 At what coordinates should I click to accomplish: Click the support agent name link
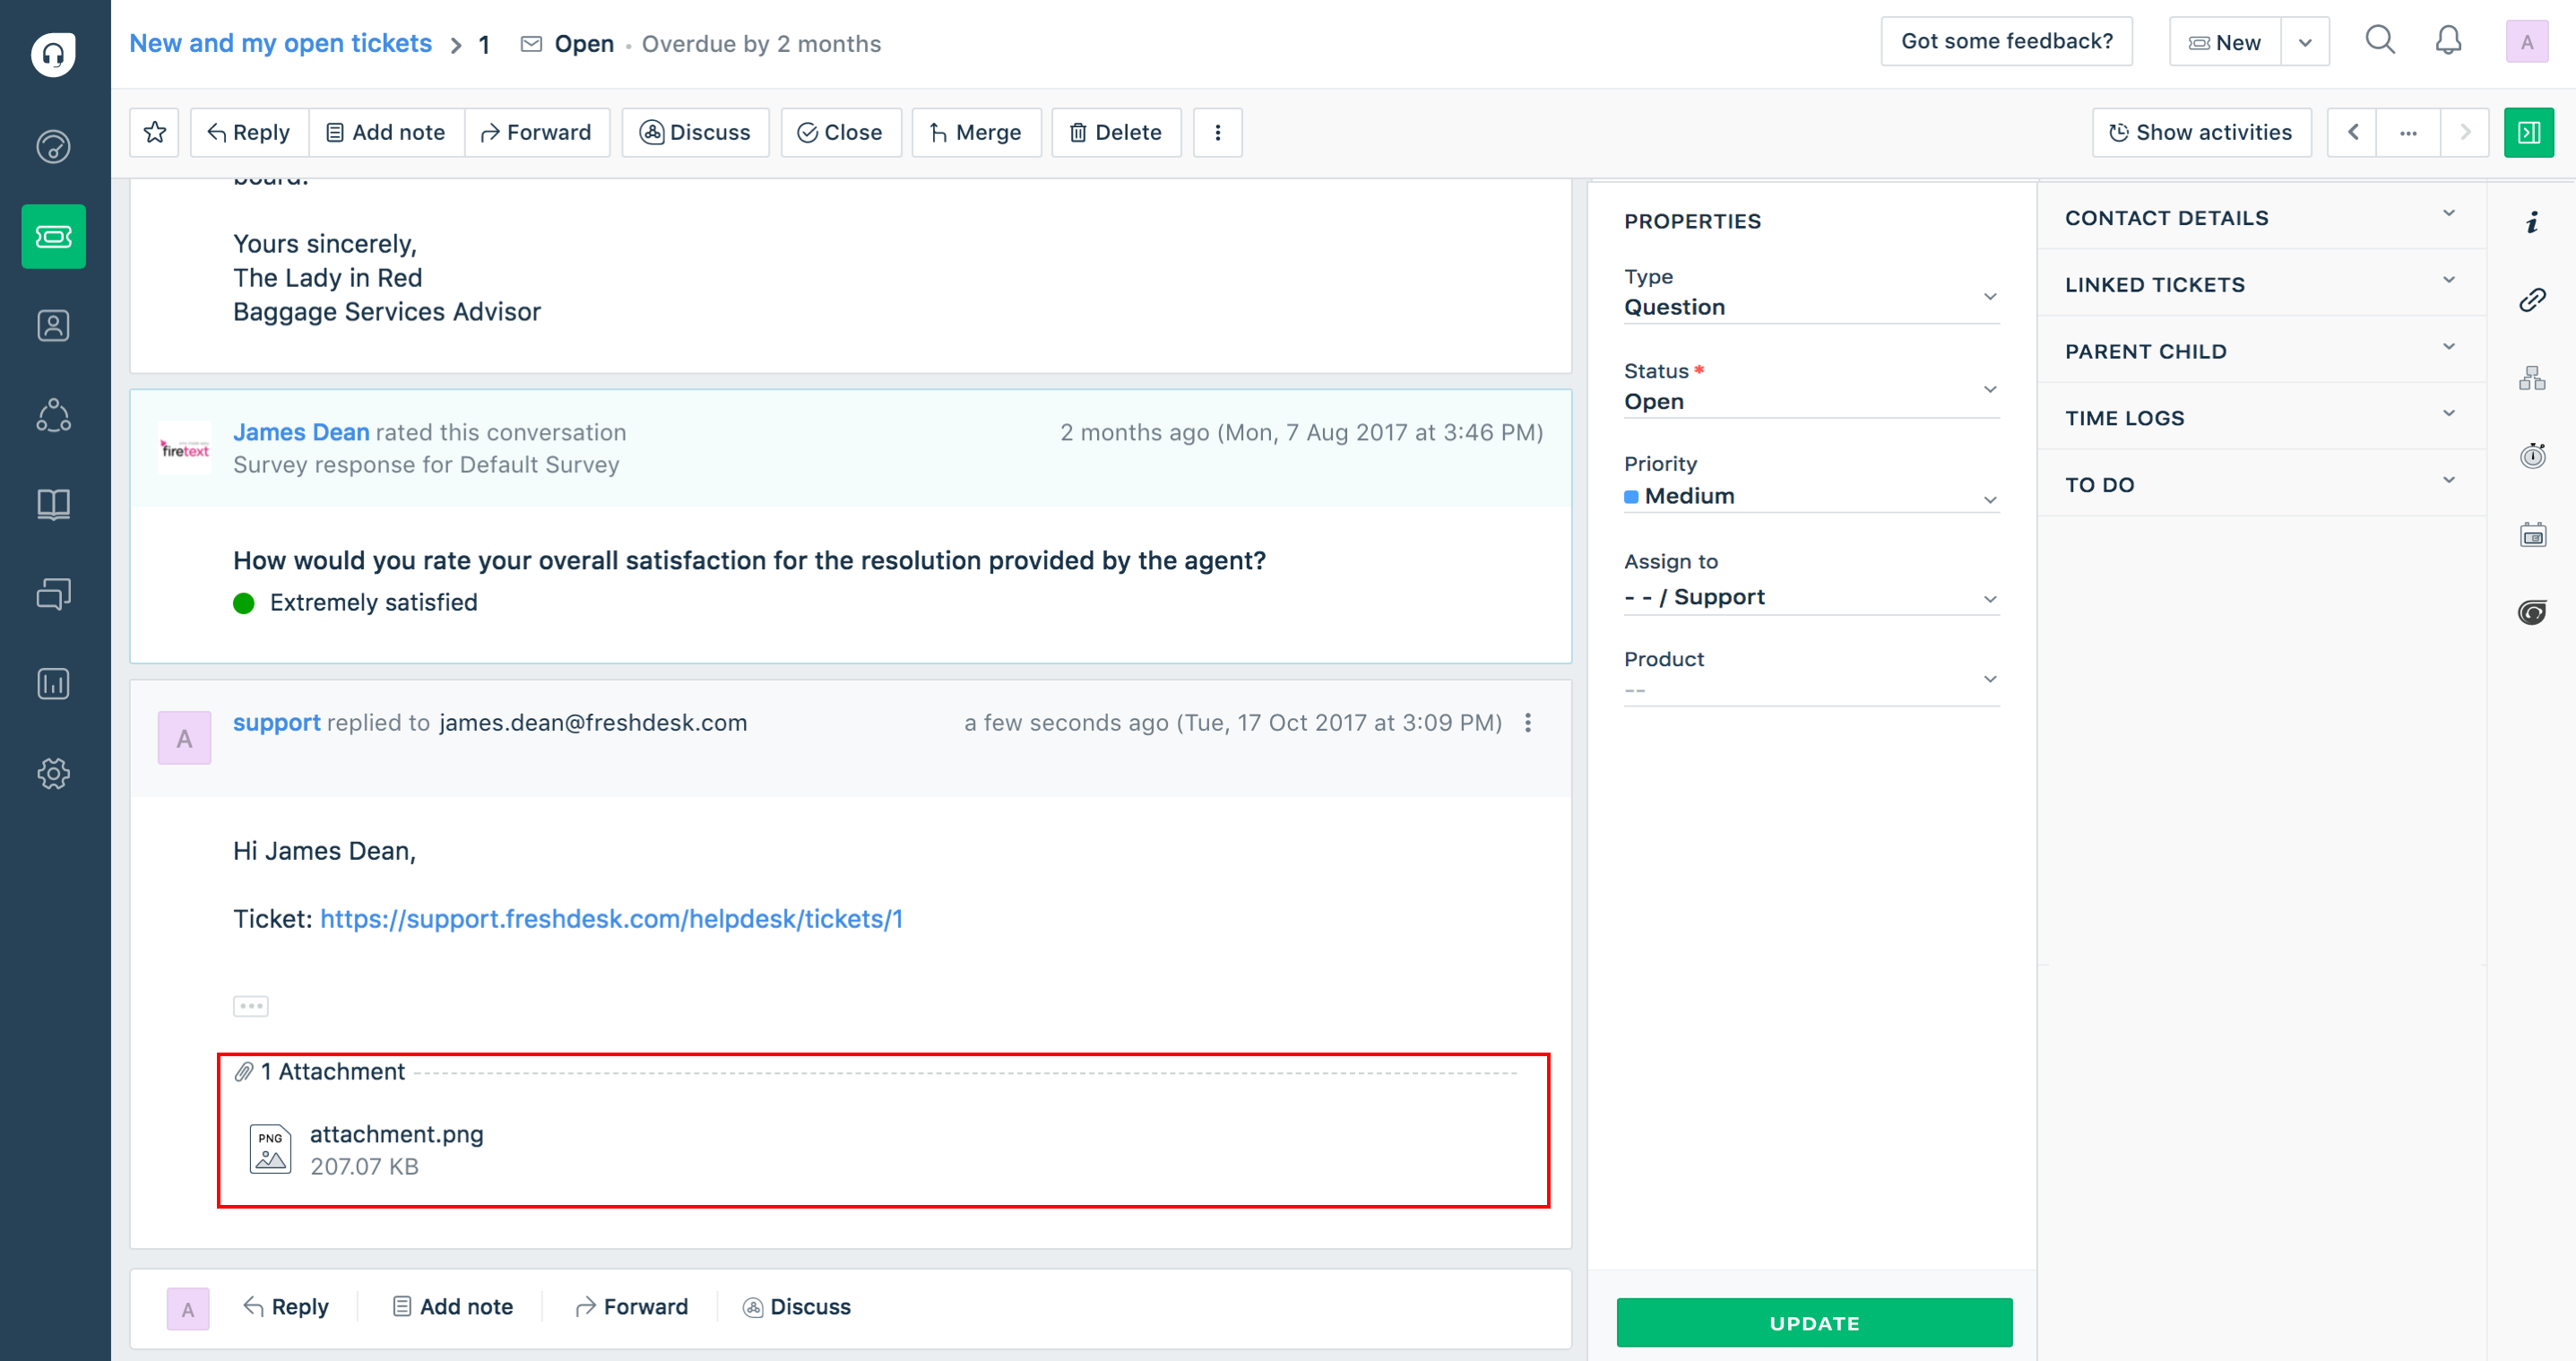point(276,722)
